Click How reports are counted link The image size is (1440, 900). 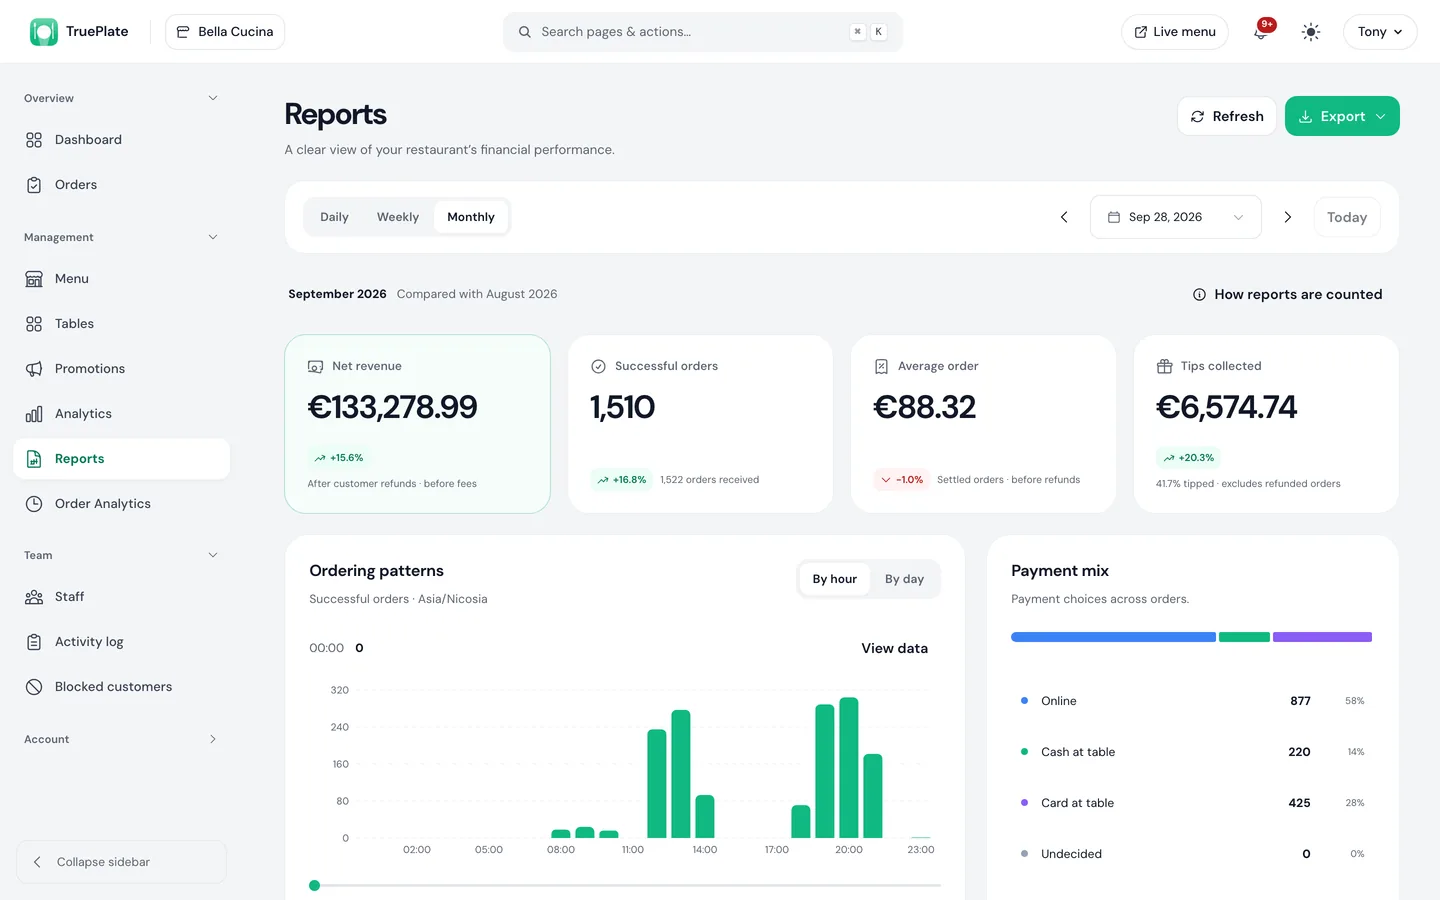[x=1288, y=295]
